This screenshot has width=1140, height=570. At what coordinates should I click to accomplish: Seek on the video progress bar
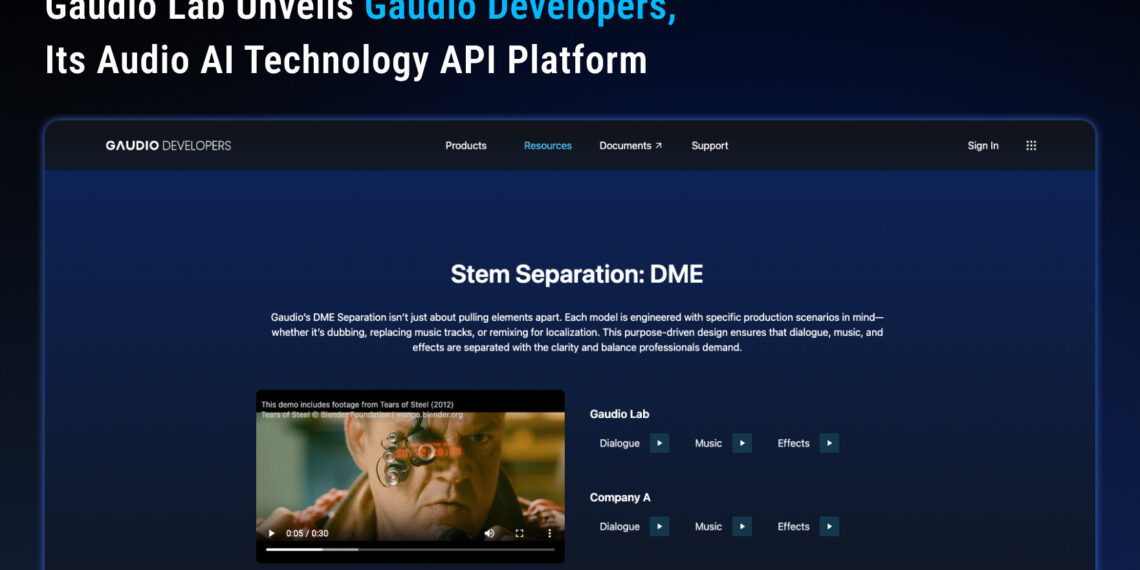[410, 550]
